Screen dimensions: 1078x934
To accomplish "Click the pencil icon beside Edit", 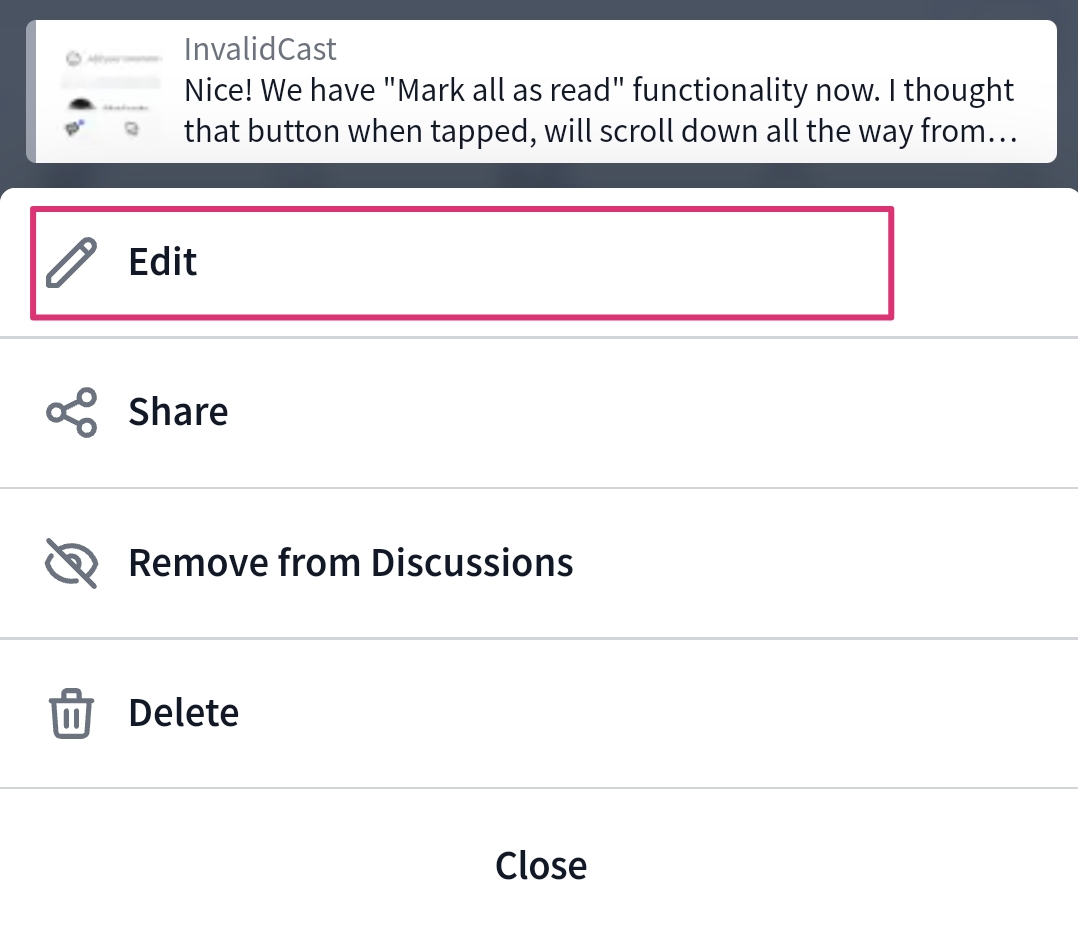I will 72,263.
